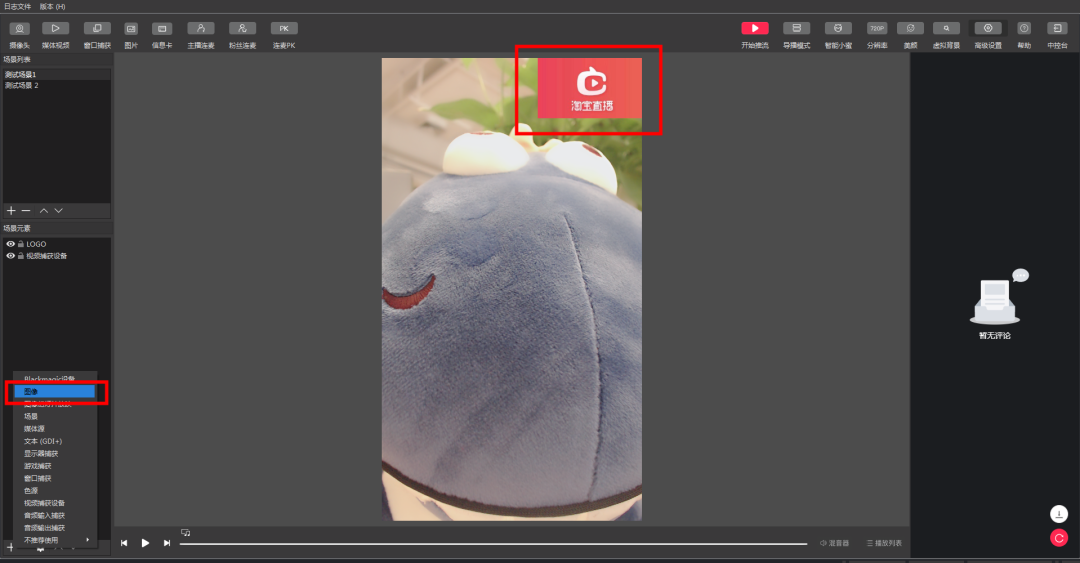The image size is (1080, 563).
Task: Select scene 测试场景1
Action: pyautogui.click(x=56, y=74)
